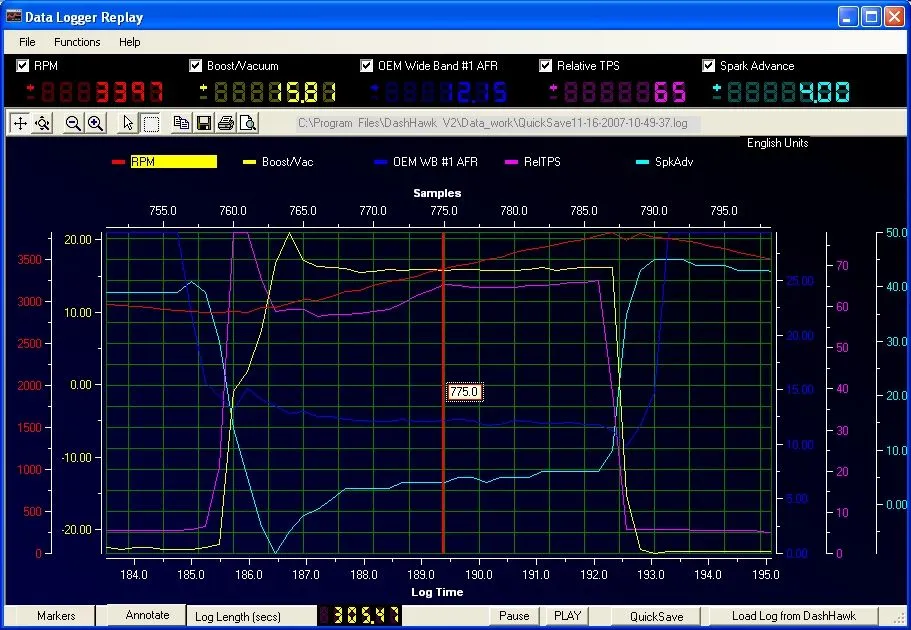This screenshot has width=911, height=630.
Task: Copy the chart to clipboard
Action: click(x=182, y=122)
